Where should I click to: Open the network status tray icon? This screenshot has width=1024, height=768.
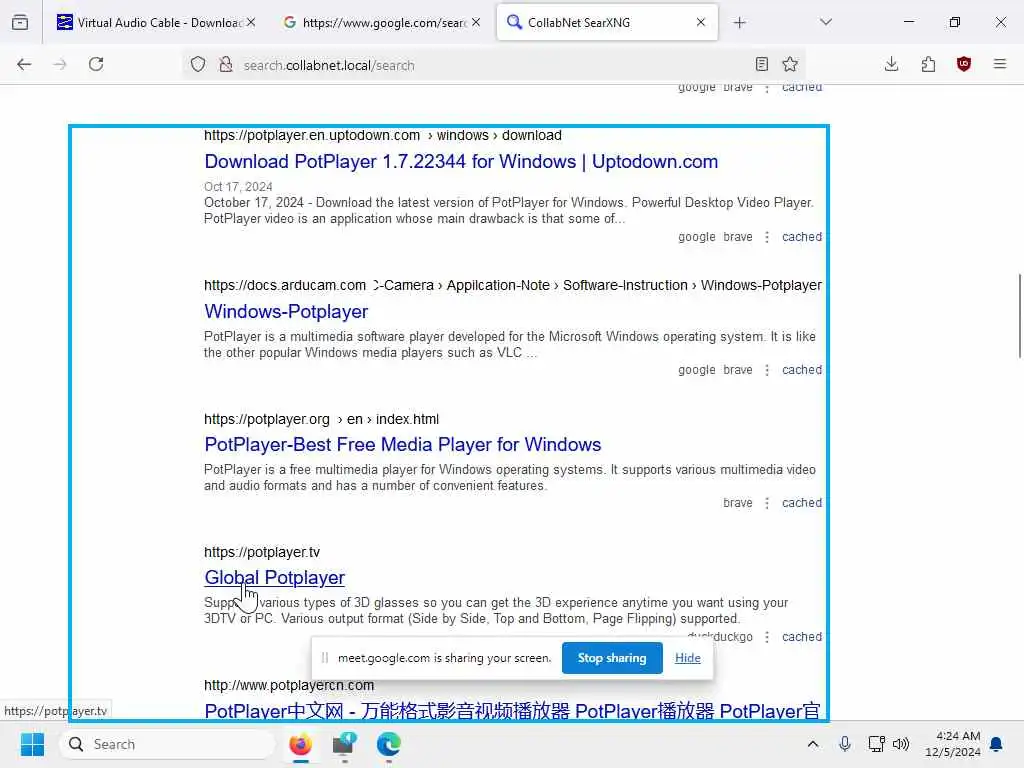[x=876, y=744]
